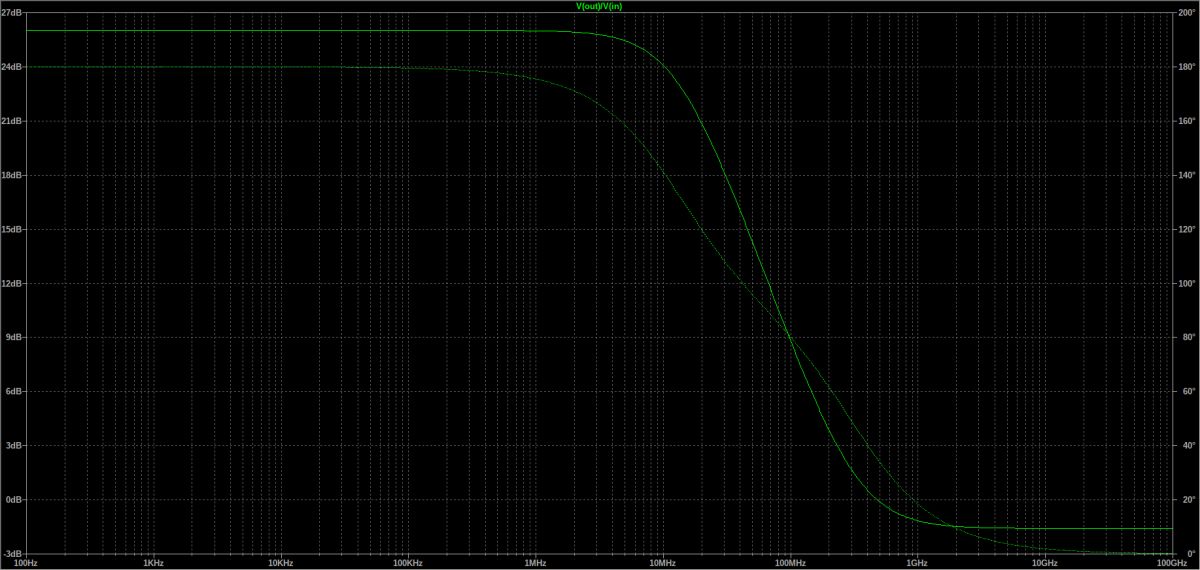This screenshot has height=570, width=1200.
Task: Click the 3dB magnitude axis label
Action: 13,445
